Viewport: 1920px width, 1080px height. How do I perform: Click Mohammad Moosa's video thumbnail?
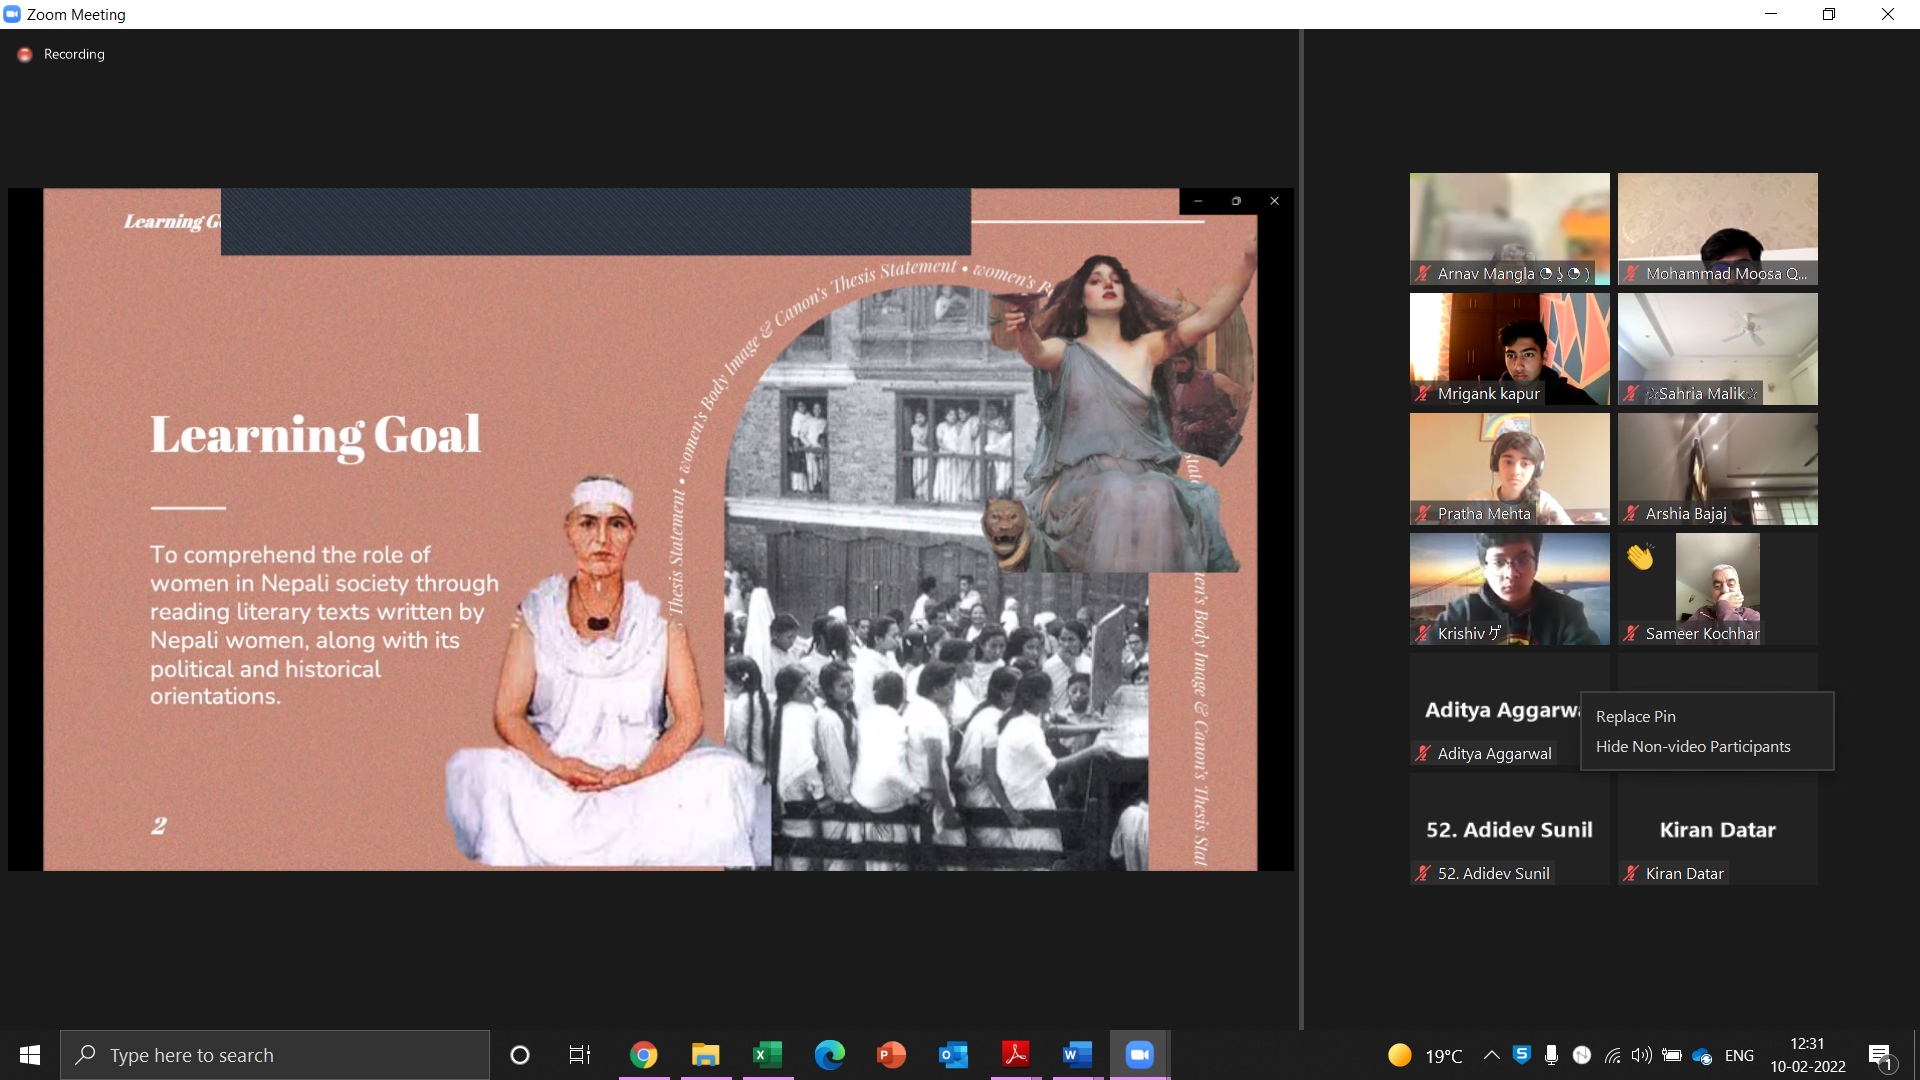1717,229
